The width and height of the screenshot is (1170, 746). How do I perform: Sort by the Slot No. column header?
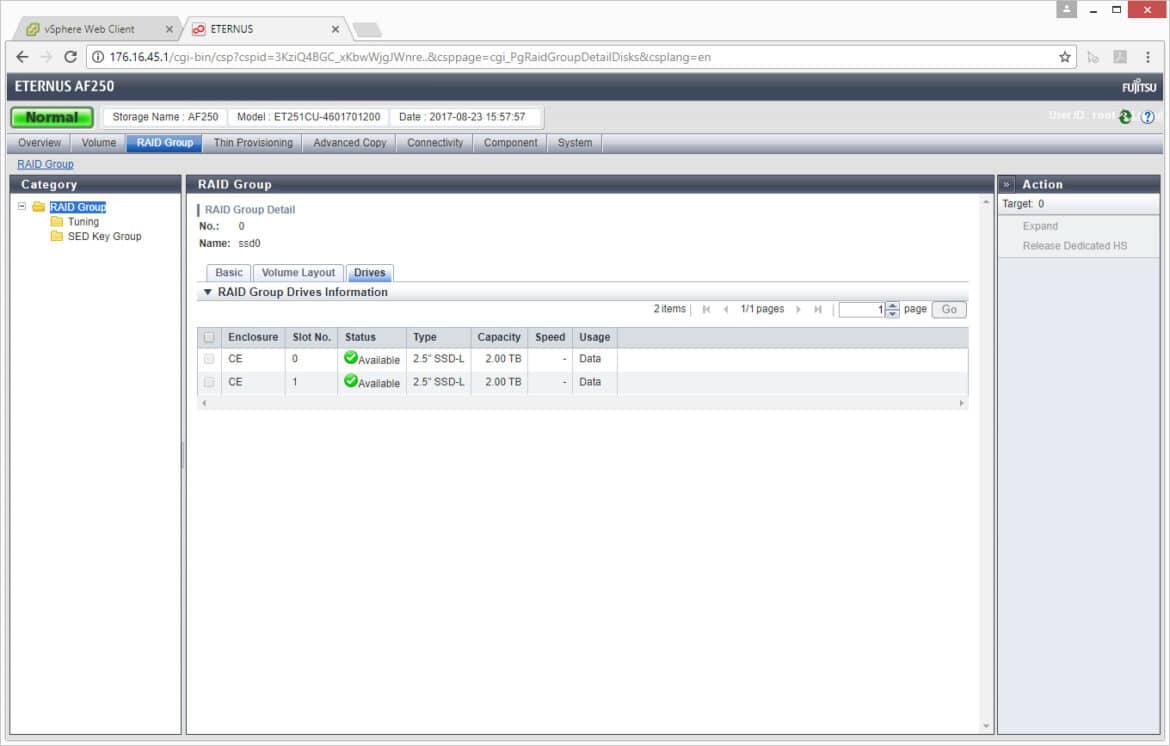click(x=311, y=337)
